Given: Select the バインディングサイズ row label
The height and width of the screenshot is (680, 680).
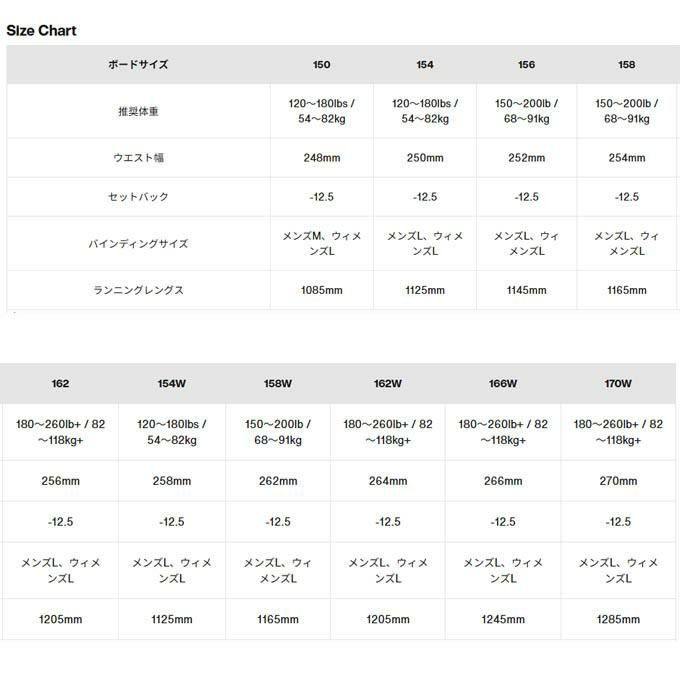Looking at the screenshot, I should 138,244.
